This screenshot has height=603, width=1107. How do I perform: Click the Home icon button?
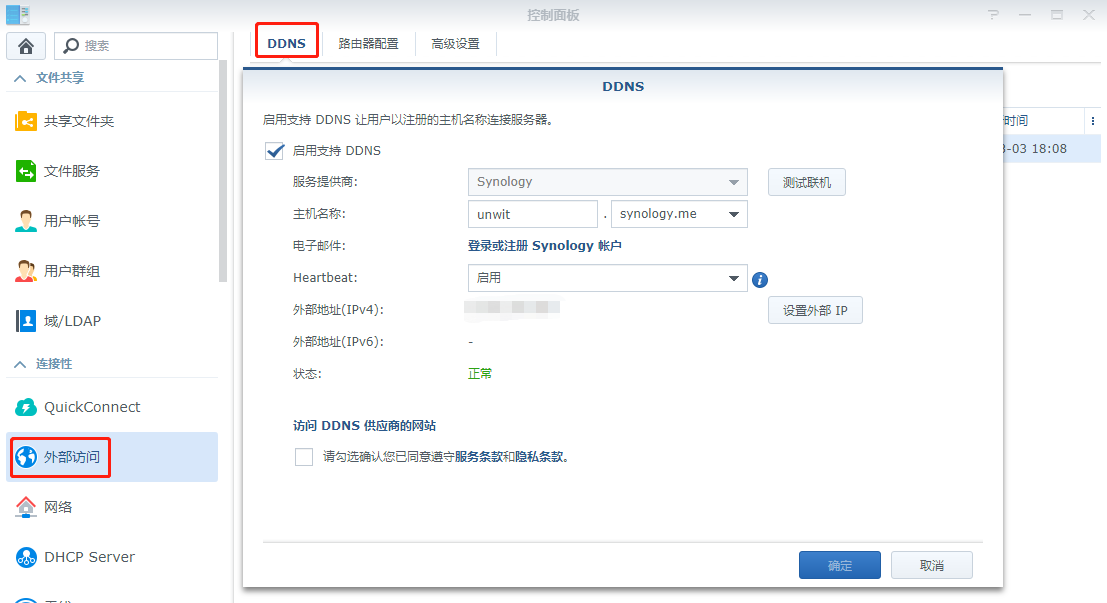[x=26, y=46]
